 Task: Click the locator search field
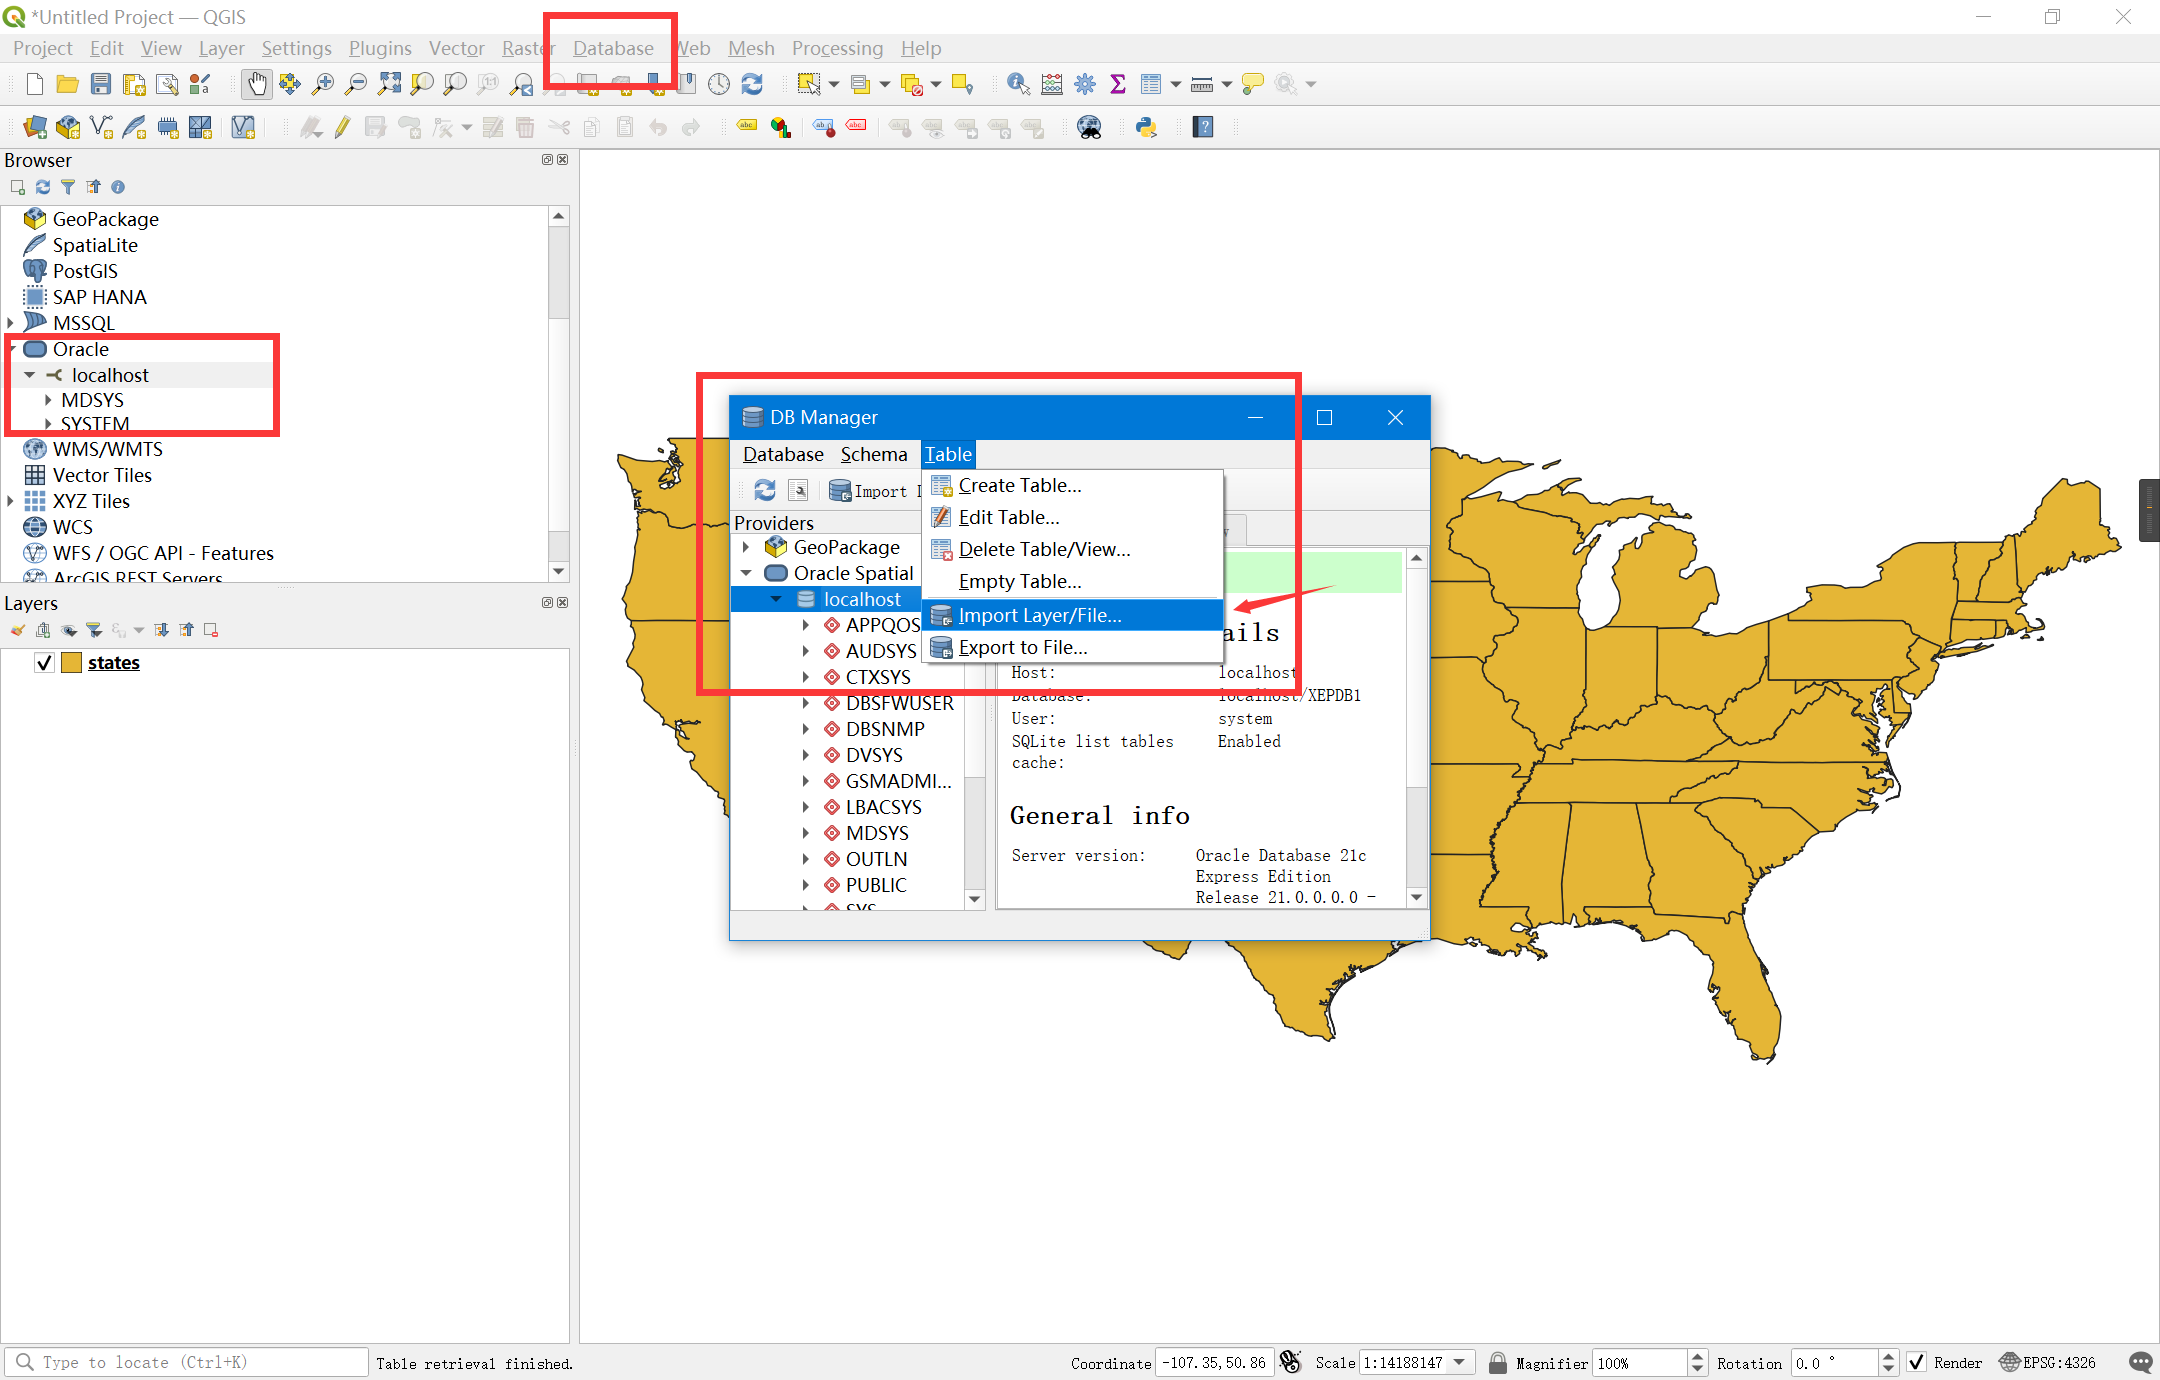(x=187, y=1362)
